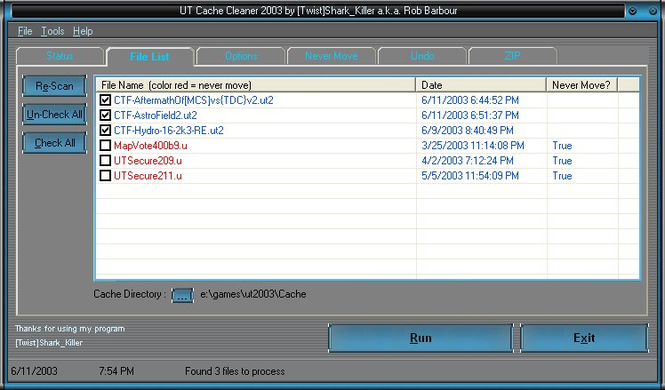Screen dimensions: 665x390
Task: Enable the UTSecure209.u checkbox
Action: (105, 161)
